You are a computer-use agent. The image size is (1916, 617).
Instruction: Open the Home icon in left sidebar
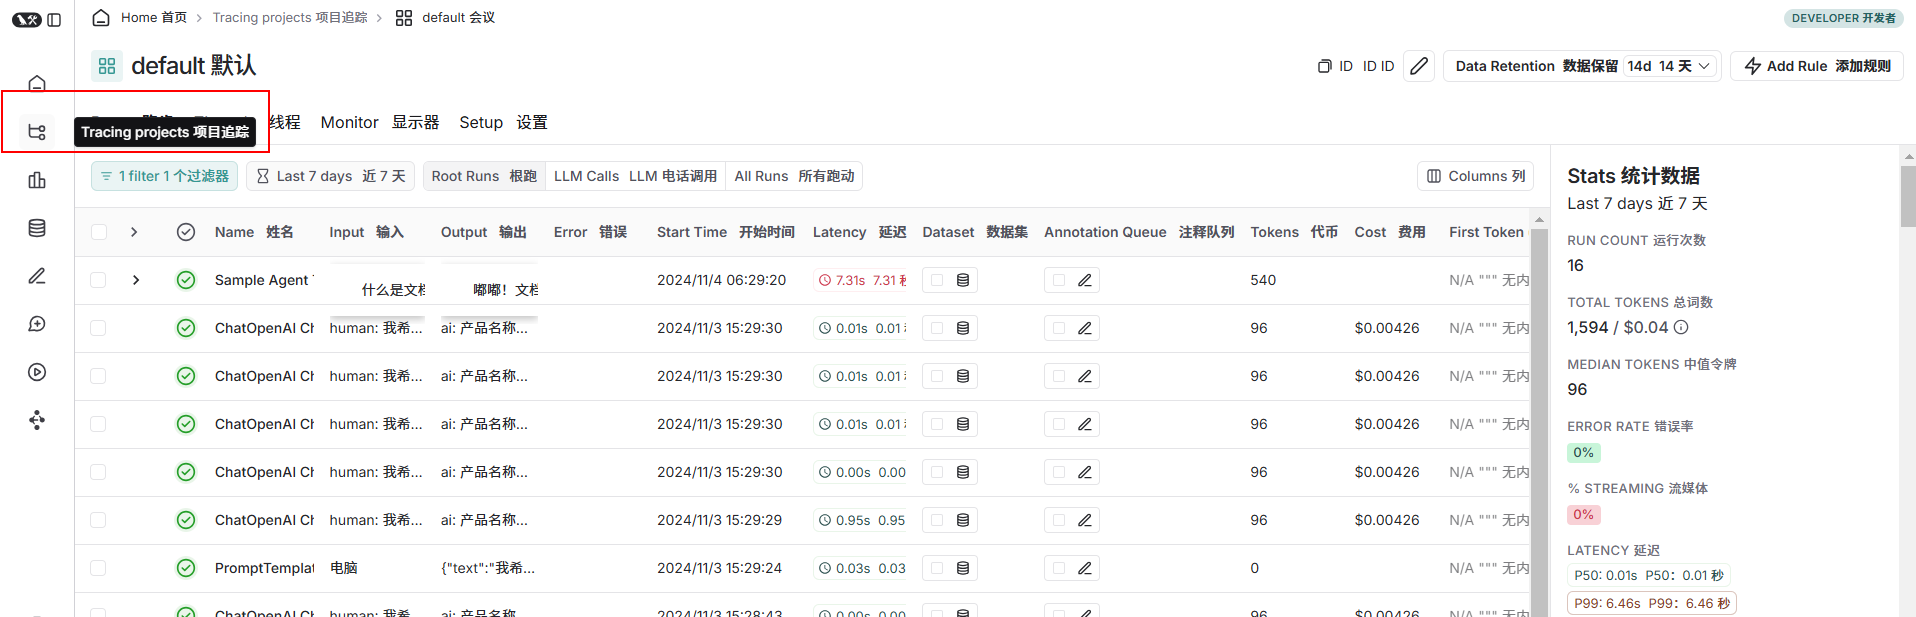[37, 83]
